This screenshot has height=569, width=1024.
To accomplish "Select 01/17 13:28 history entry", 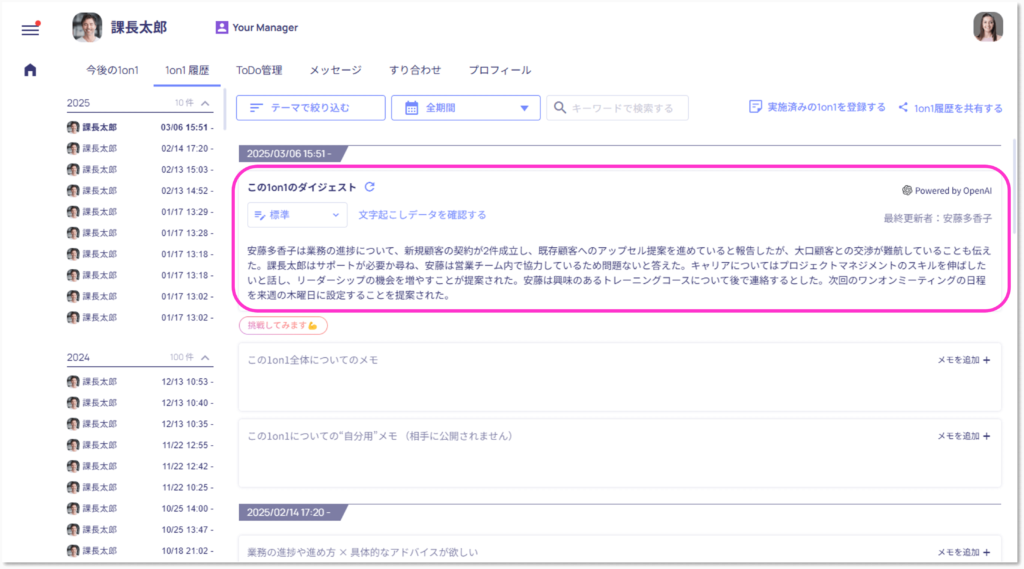I will point(140,233).
